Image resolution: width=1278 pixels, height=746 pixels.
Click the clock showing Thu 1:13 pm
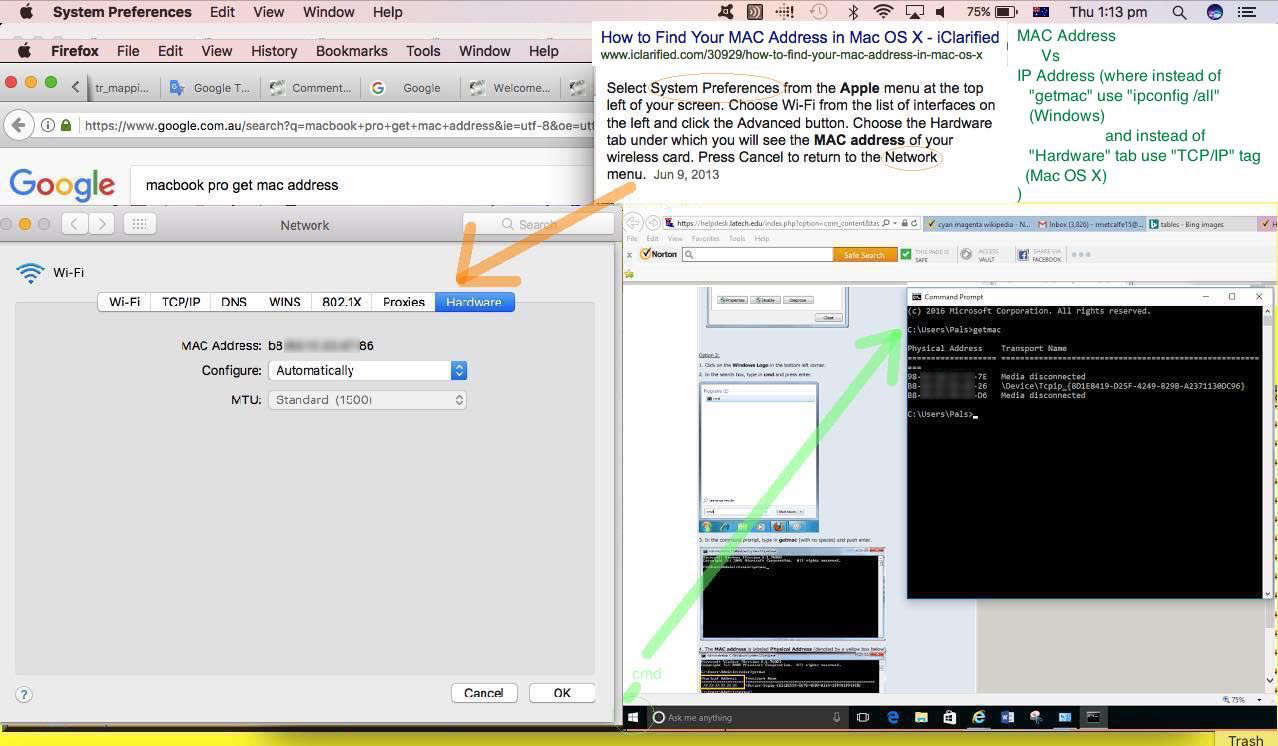(x=1108, y=12)
